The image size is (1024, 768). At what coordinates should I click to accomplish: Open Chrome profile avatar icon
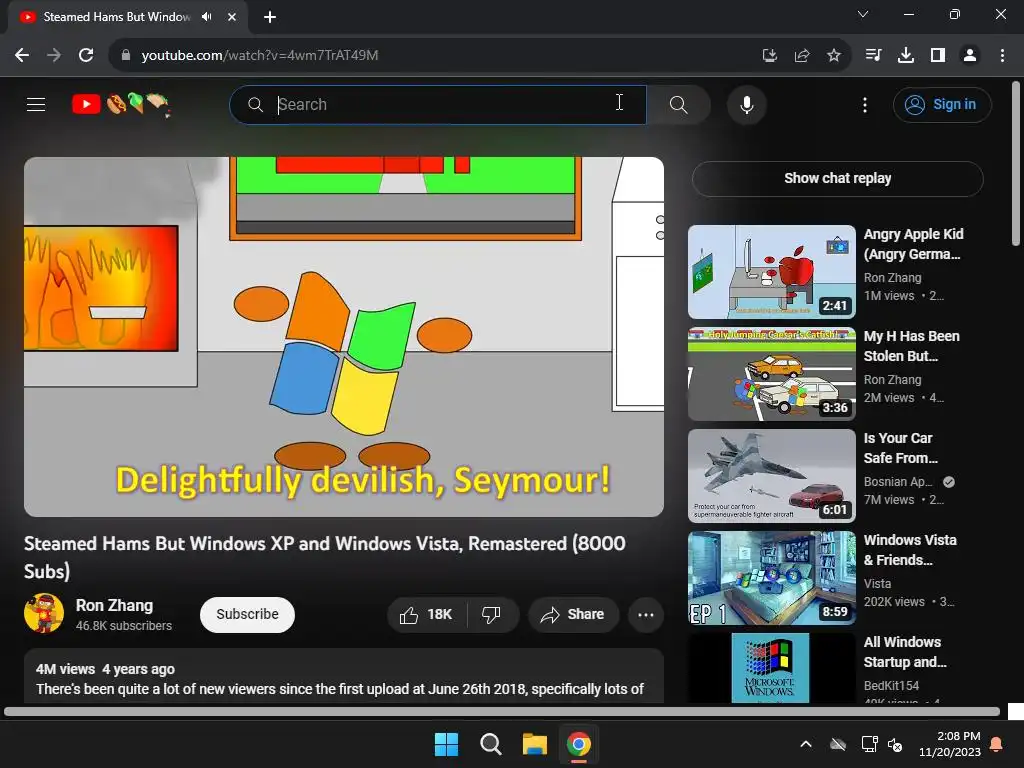(970, 56)
